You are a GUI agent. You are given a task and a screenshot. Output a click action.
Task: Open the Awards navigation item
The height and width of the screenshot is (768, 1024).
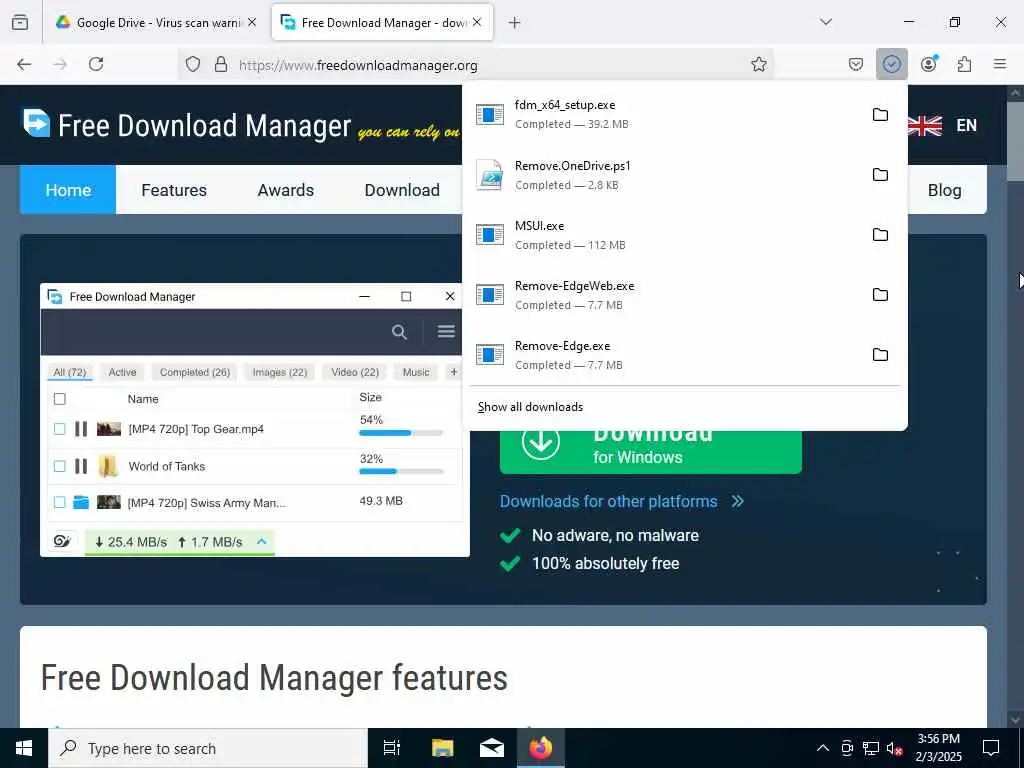285,190
